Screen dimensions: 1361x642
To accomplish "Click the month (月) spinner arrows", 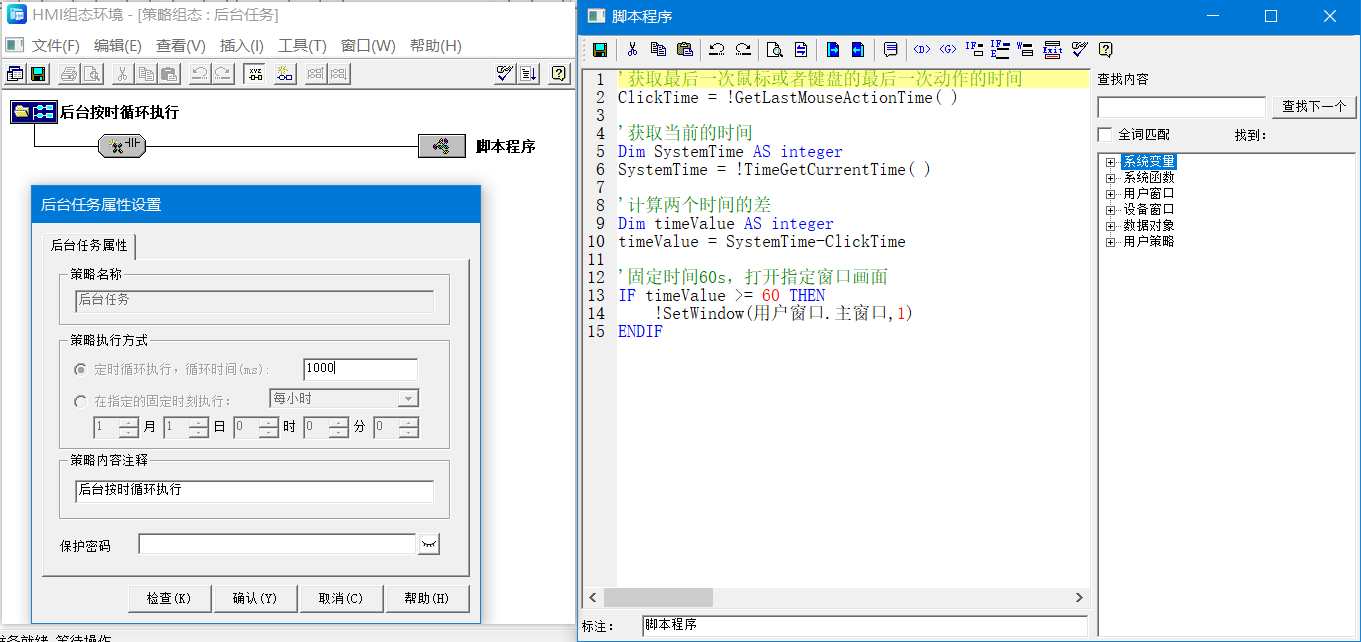I will (129, 428).
